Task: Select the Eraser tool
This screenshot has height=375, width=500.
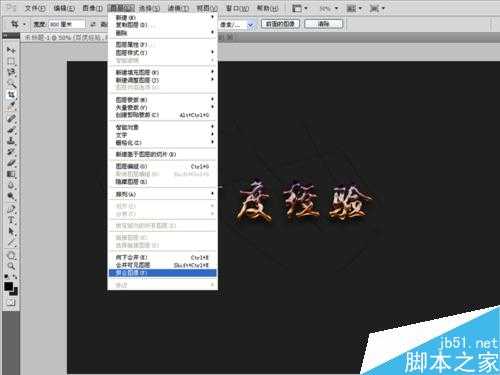Action: [x=11, y=163]
